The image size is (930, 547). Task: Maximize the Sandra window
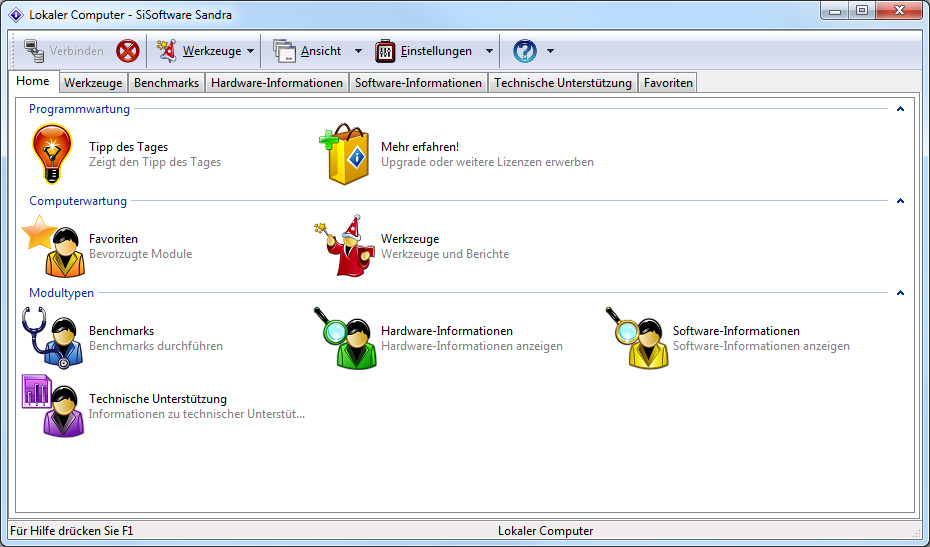(863, 11)
